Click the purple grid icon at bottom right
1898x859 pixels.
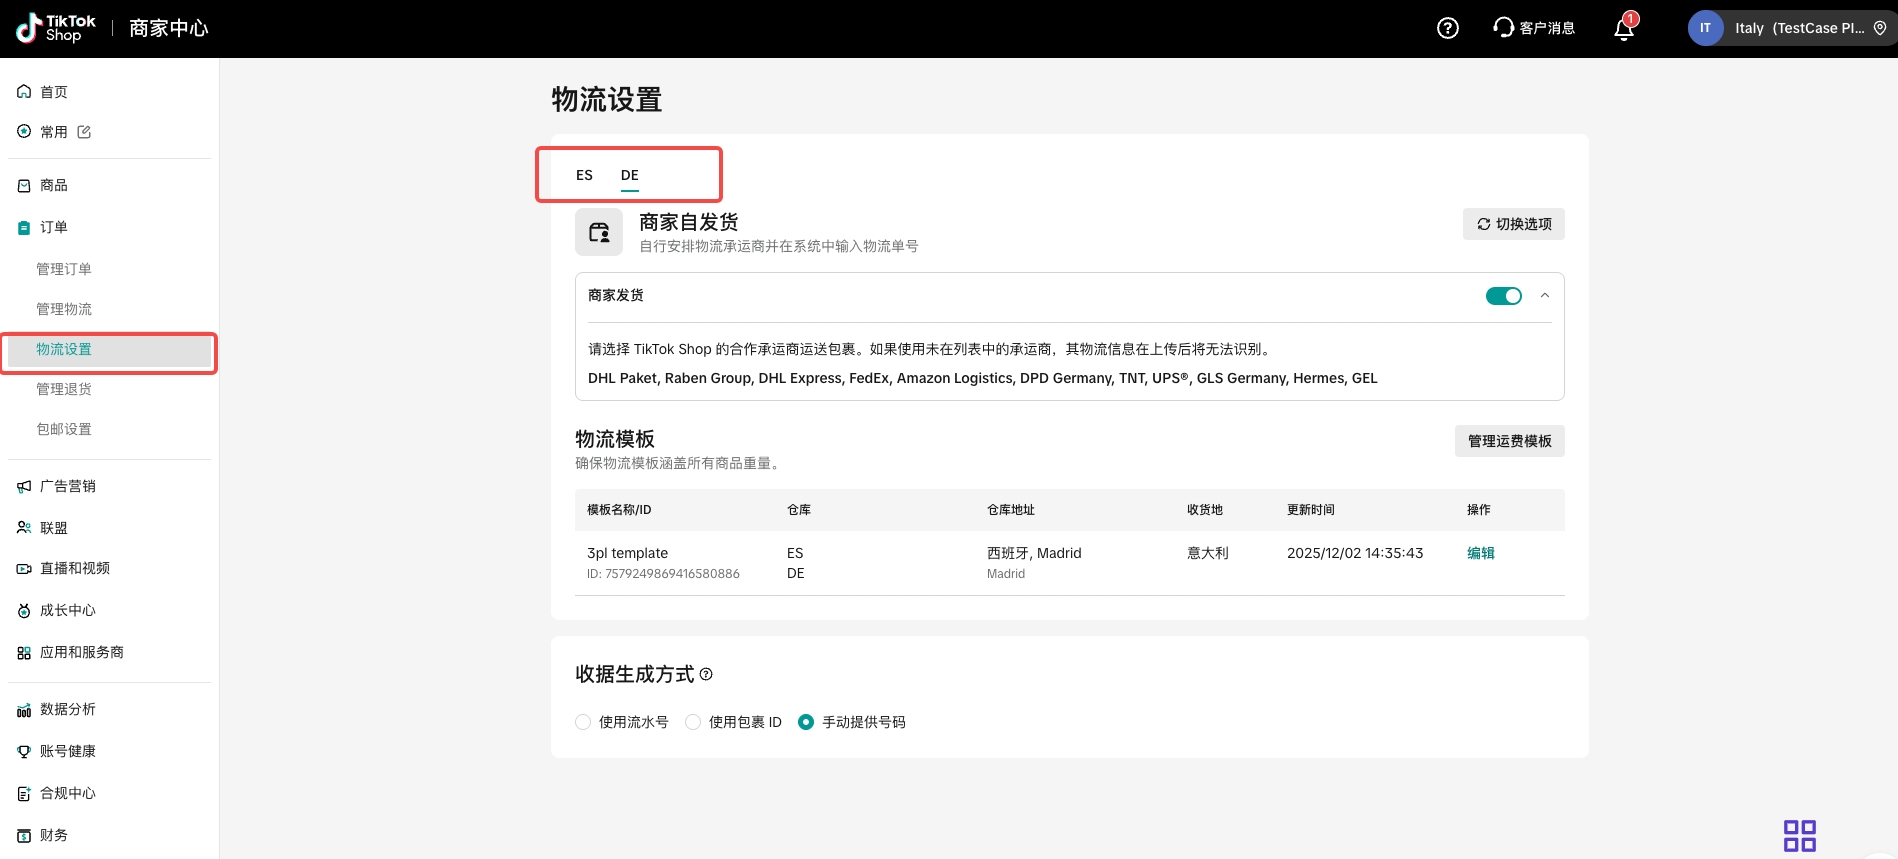coord(1799,835)
